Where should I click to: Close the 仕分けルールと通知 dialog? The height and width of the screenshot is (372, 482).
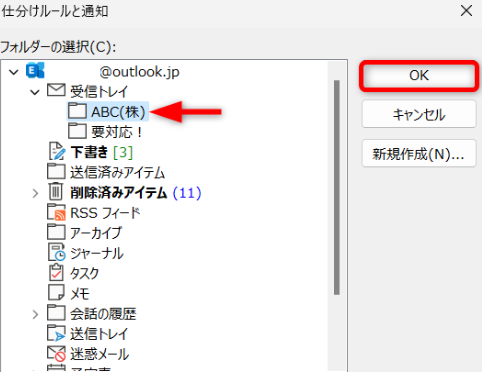pyautogui.click(x=466, y=11)
